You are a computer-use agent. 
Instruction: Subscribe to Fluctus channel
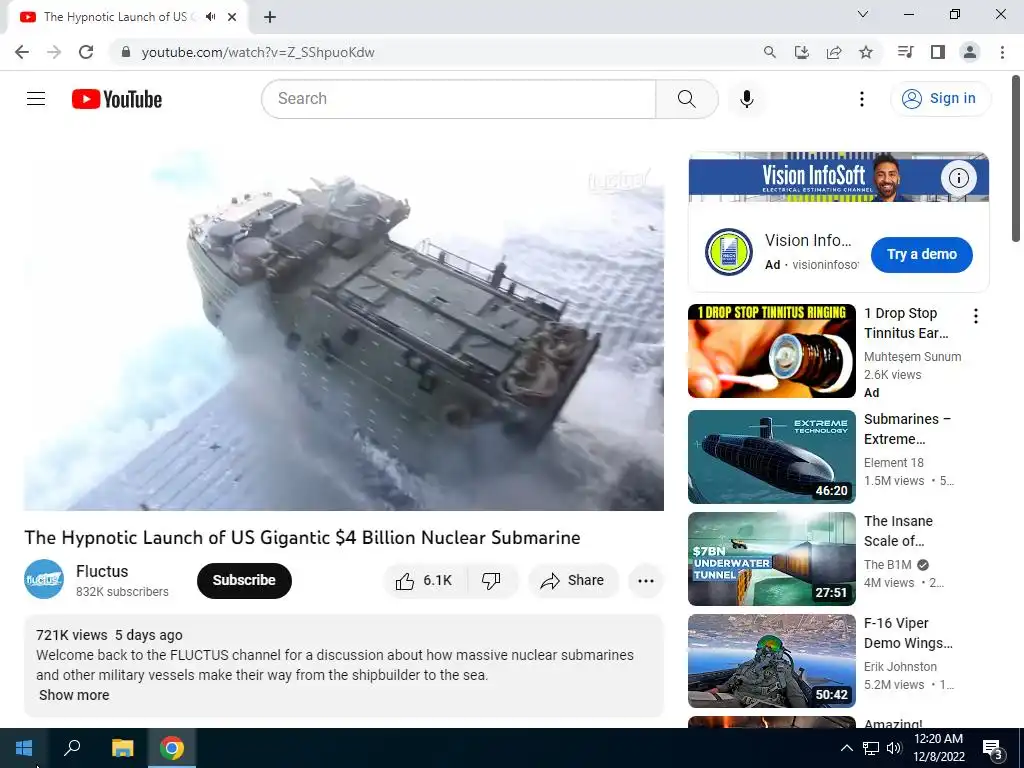244,581
